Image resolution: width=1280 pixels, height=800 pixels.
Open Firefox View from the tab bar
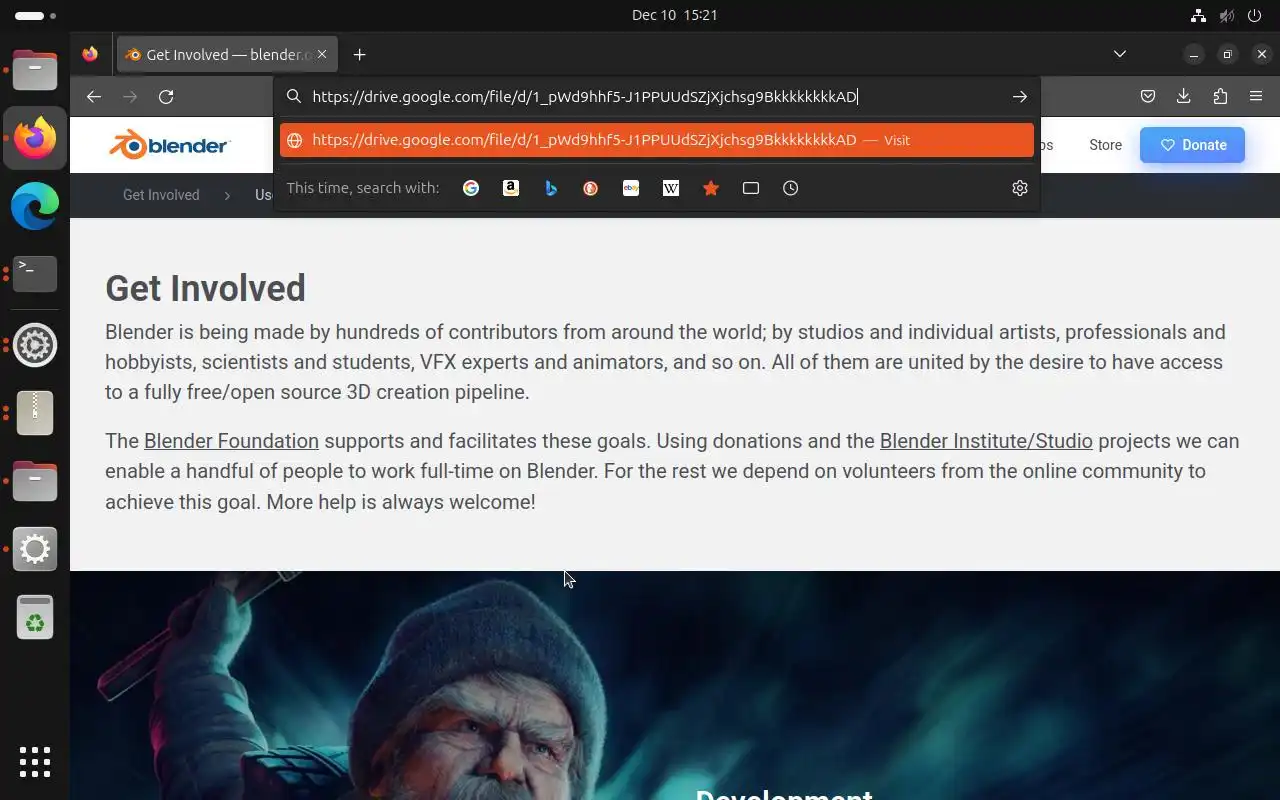(90, 55)
